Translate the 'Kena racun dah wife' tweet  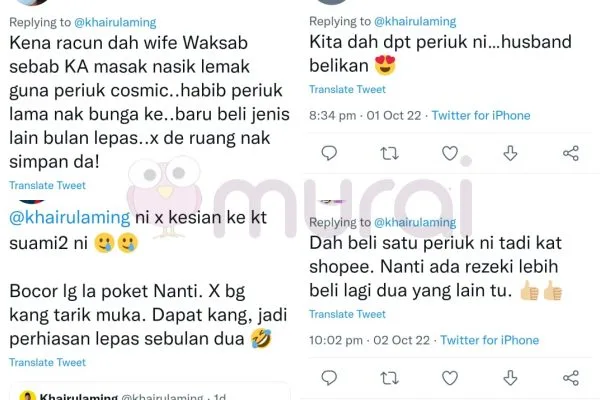coord(47,185)
